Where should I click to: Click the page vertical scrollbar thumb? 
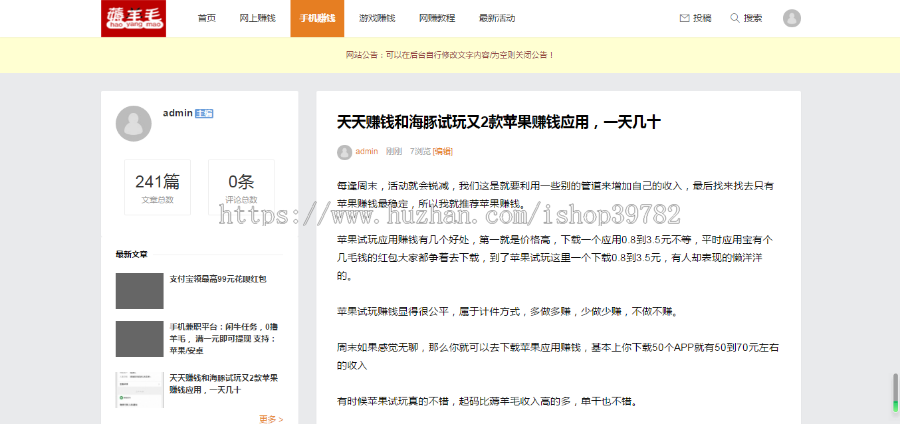pyautogui.click(x=895, y=393)
